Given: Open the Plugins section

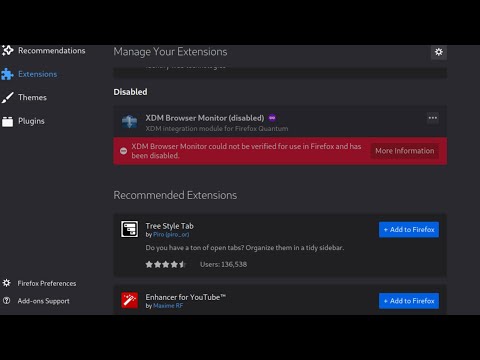Looking at the screenshot, I should pyautogui.click(x=23, y=121).
